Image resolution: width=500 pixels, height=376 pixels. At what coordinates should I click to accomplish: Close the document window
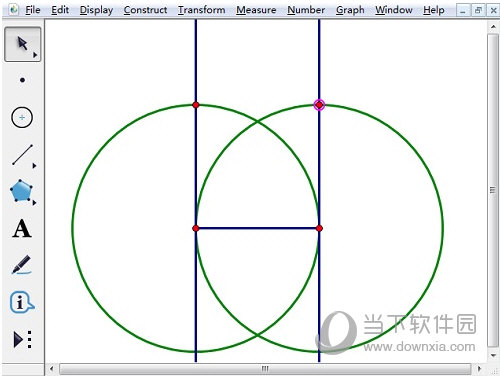pos(494,11)
